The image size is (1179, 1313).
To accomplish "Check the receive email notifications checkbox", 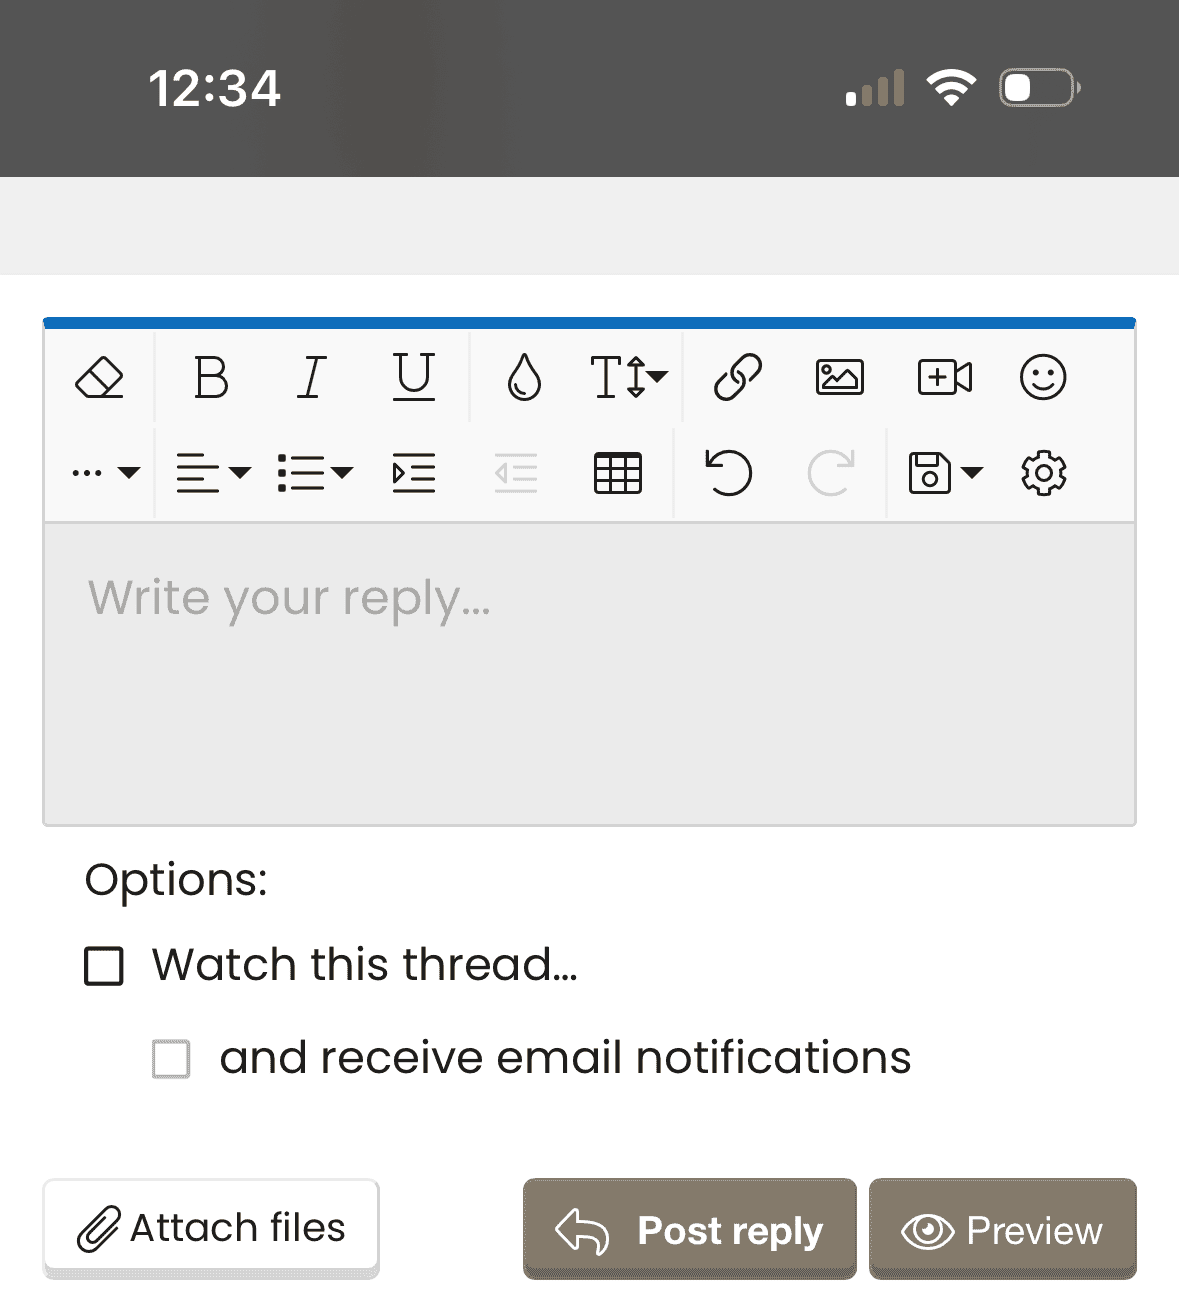I will 171,1059.
